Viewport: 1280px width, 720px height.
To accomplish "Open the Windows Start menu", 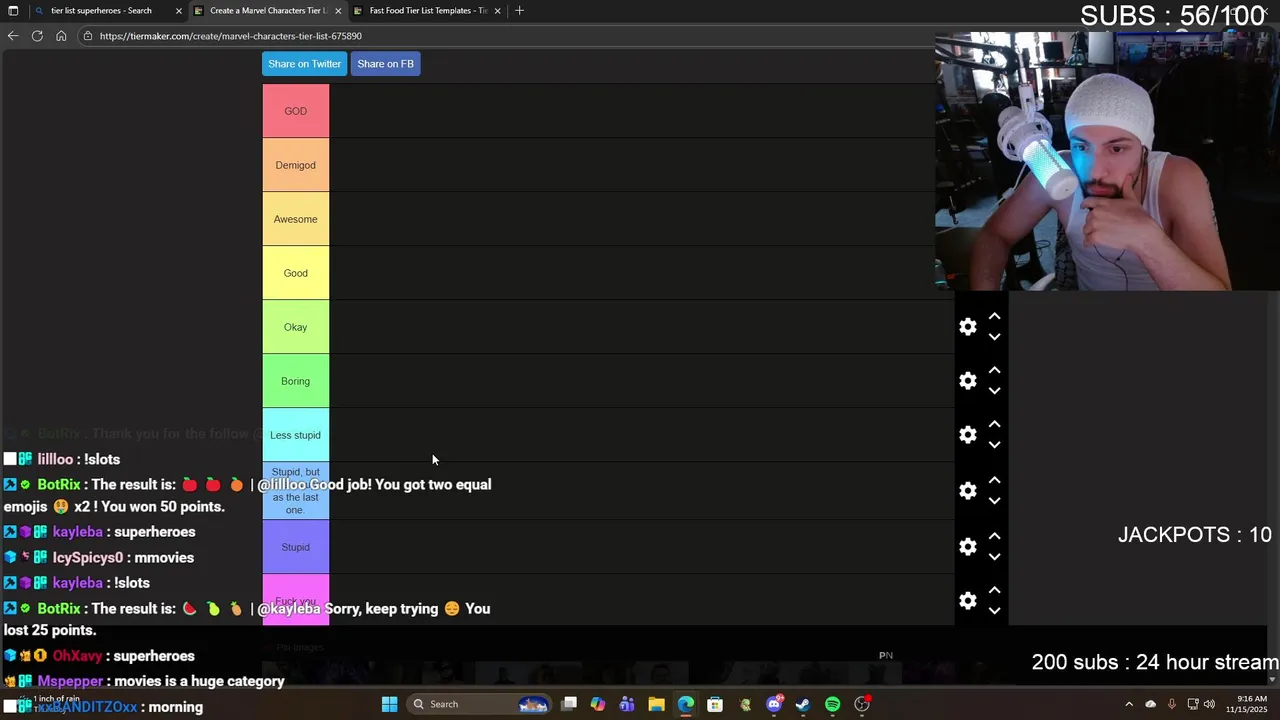I will pyautogui.click(x=389, y=704).
